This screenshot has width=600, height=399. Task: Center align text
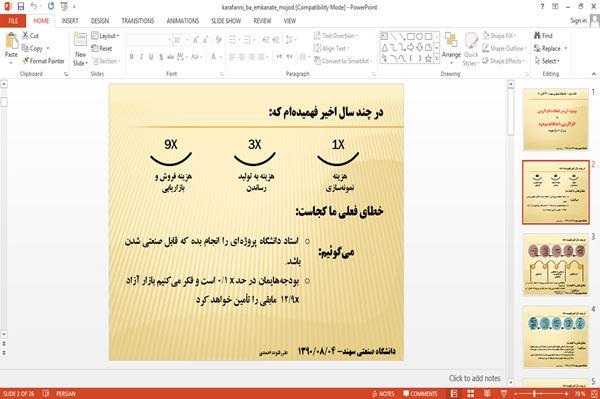241,57
